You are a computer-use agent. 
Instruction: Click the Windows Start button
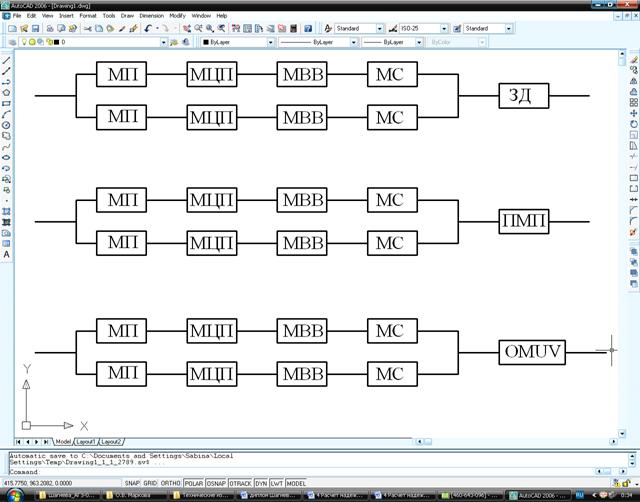tap(18, 495)
